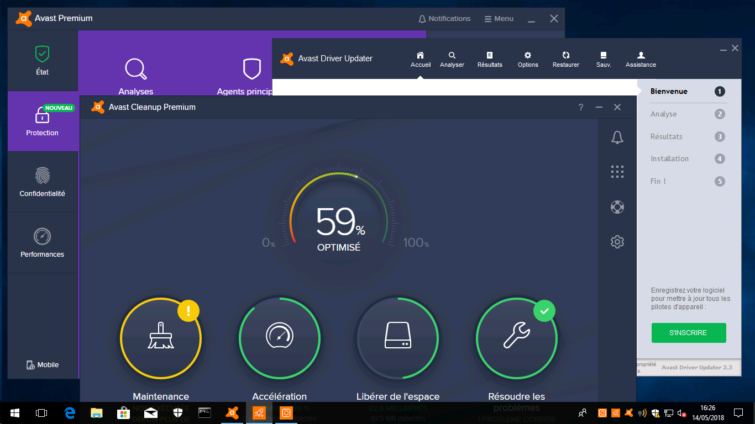Open Libérer de l'espace disk circle

pos(398,338)
